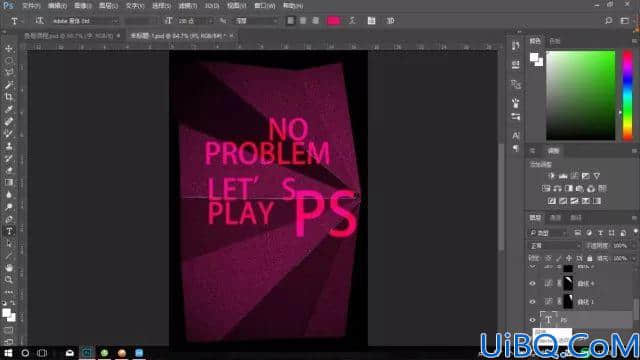This screenshot has width=640, height=360.
Task: Select the Zoom tool in toolbox
Action: tap(9, 280)
